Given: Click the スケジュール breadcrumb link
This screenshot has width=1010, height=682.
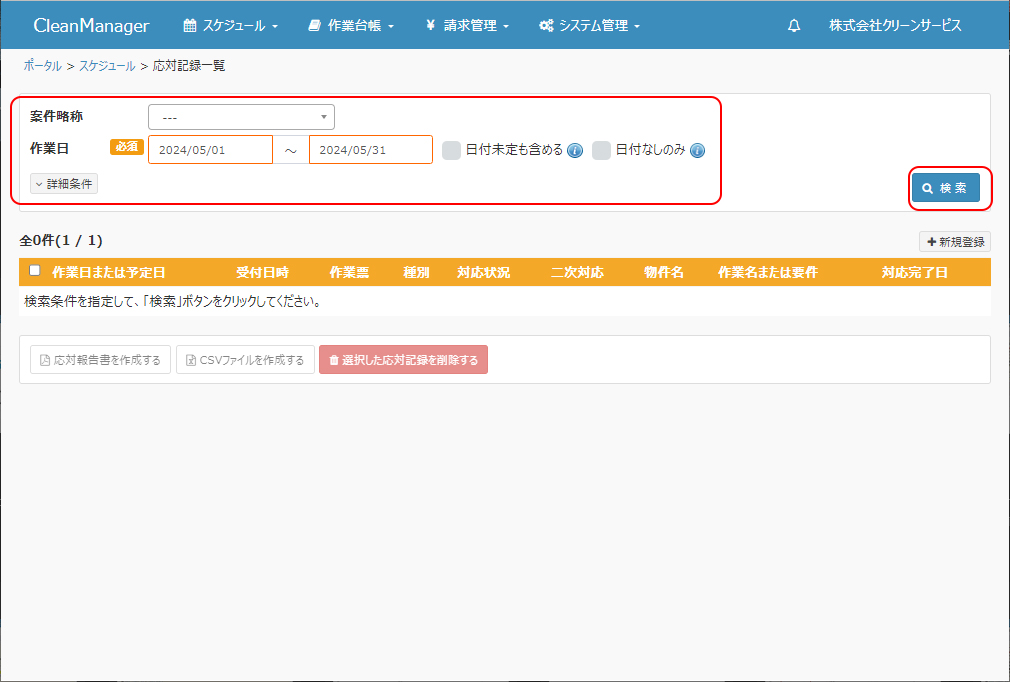Looking at the screenshot, I should pyautogui.click(x=107, y=66).
